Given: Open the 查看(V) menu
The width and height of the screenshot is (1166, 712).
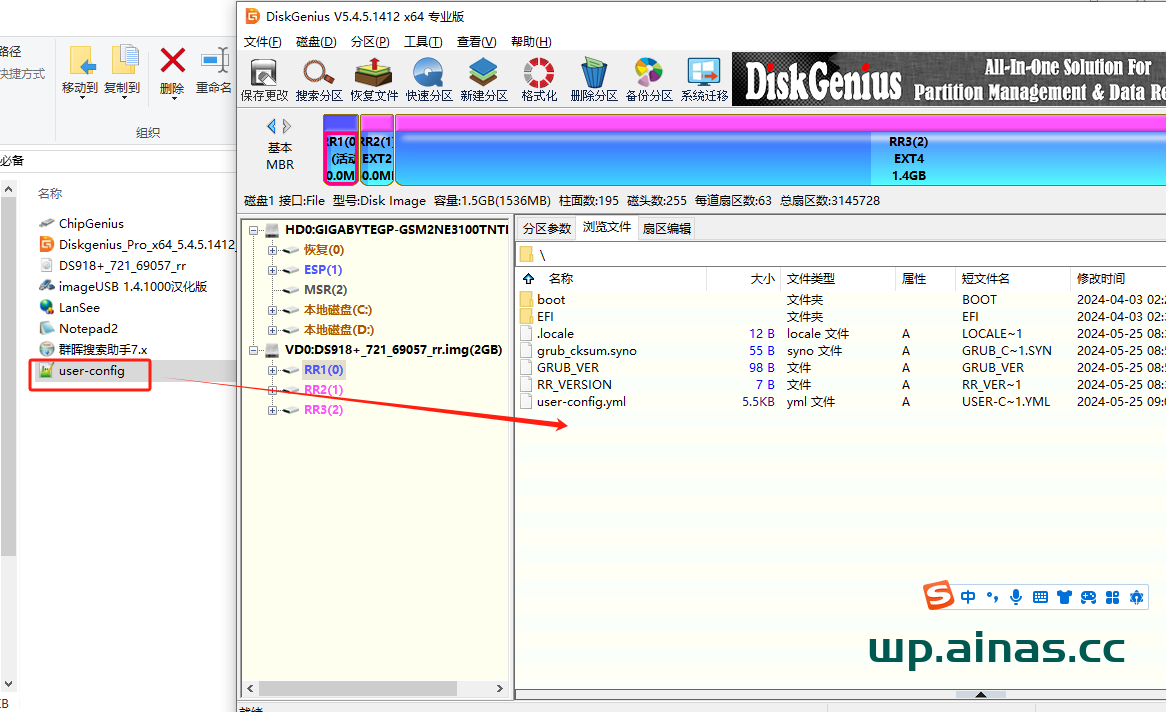Looking at the screenshot, I should (x=477, y=42).
